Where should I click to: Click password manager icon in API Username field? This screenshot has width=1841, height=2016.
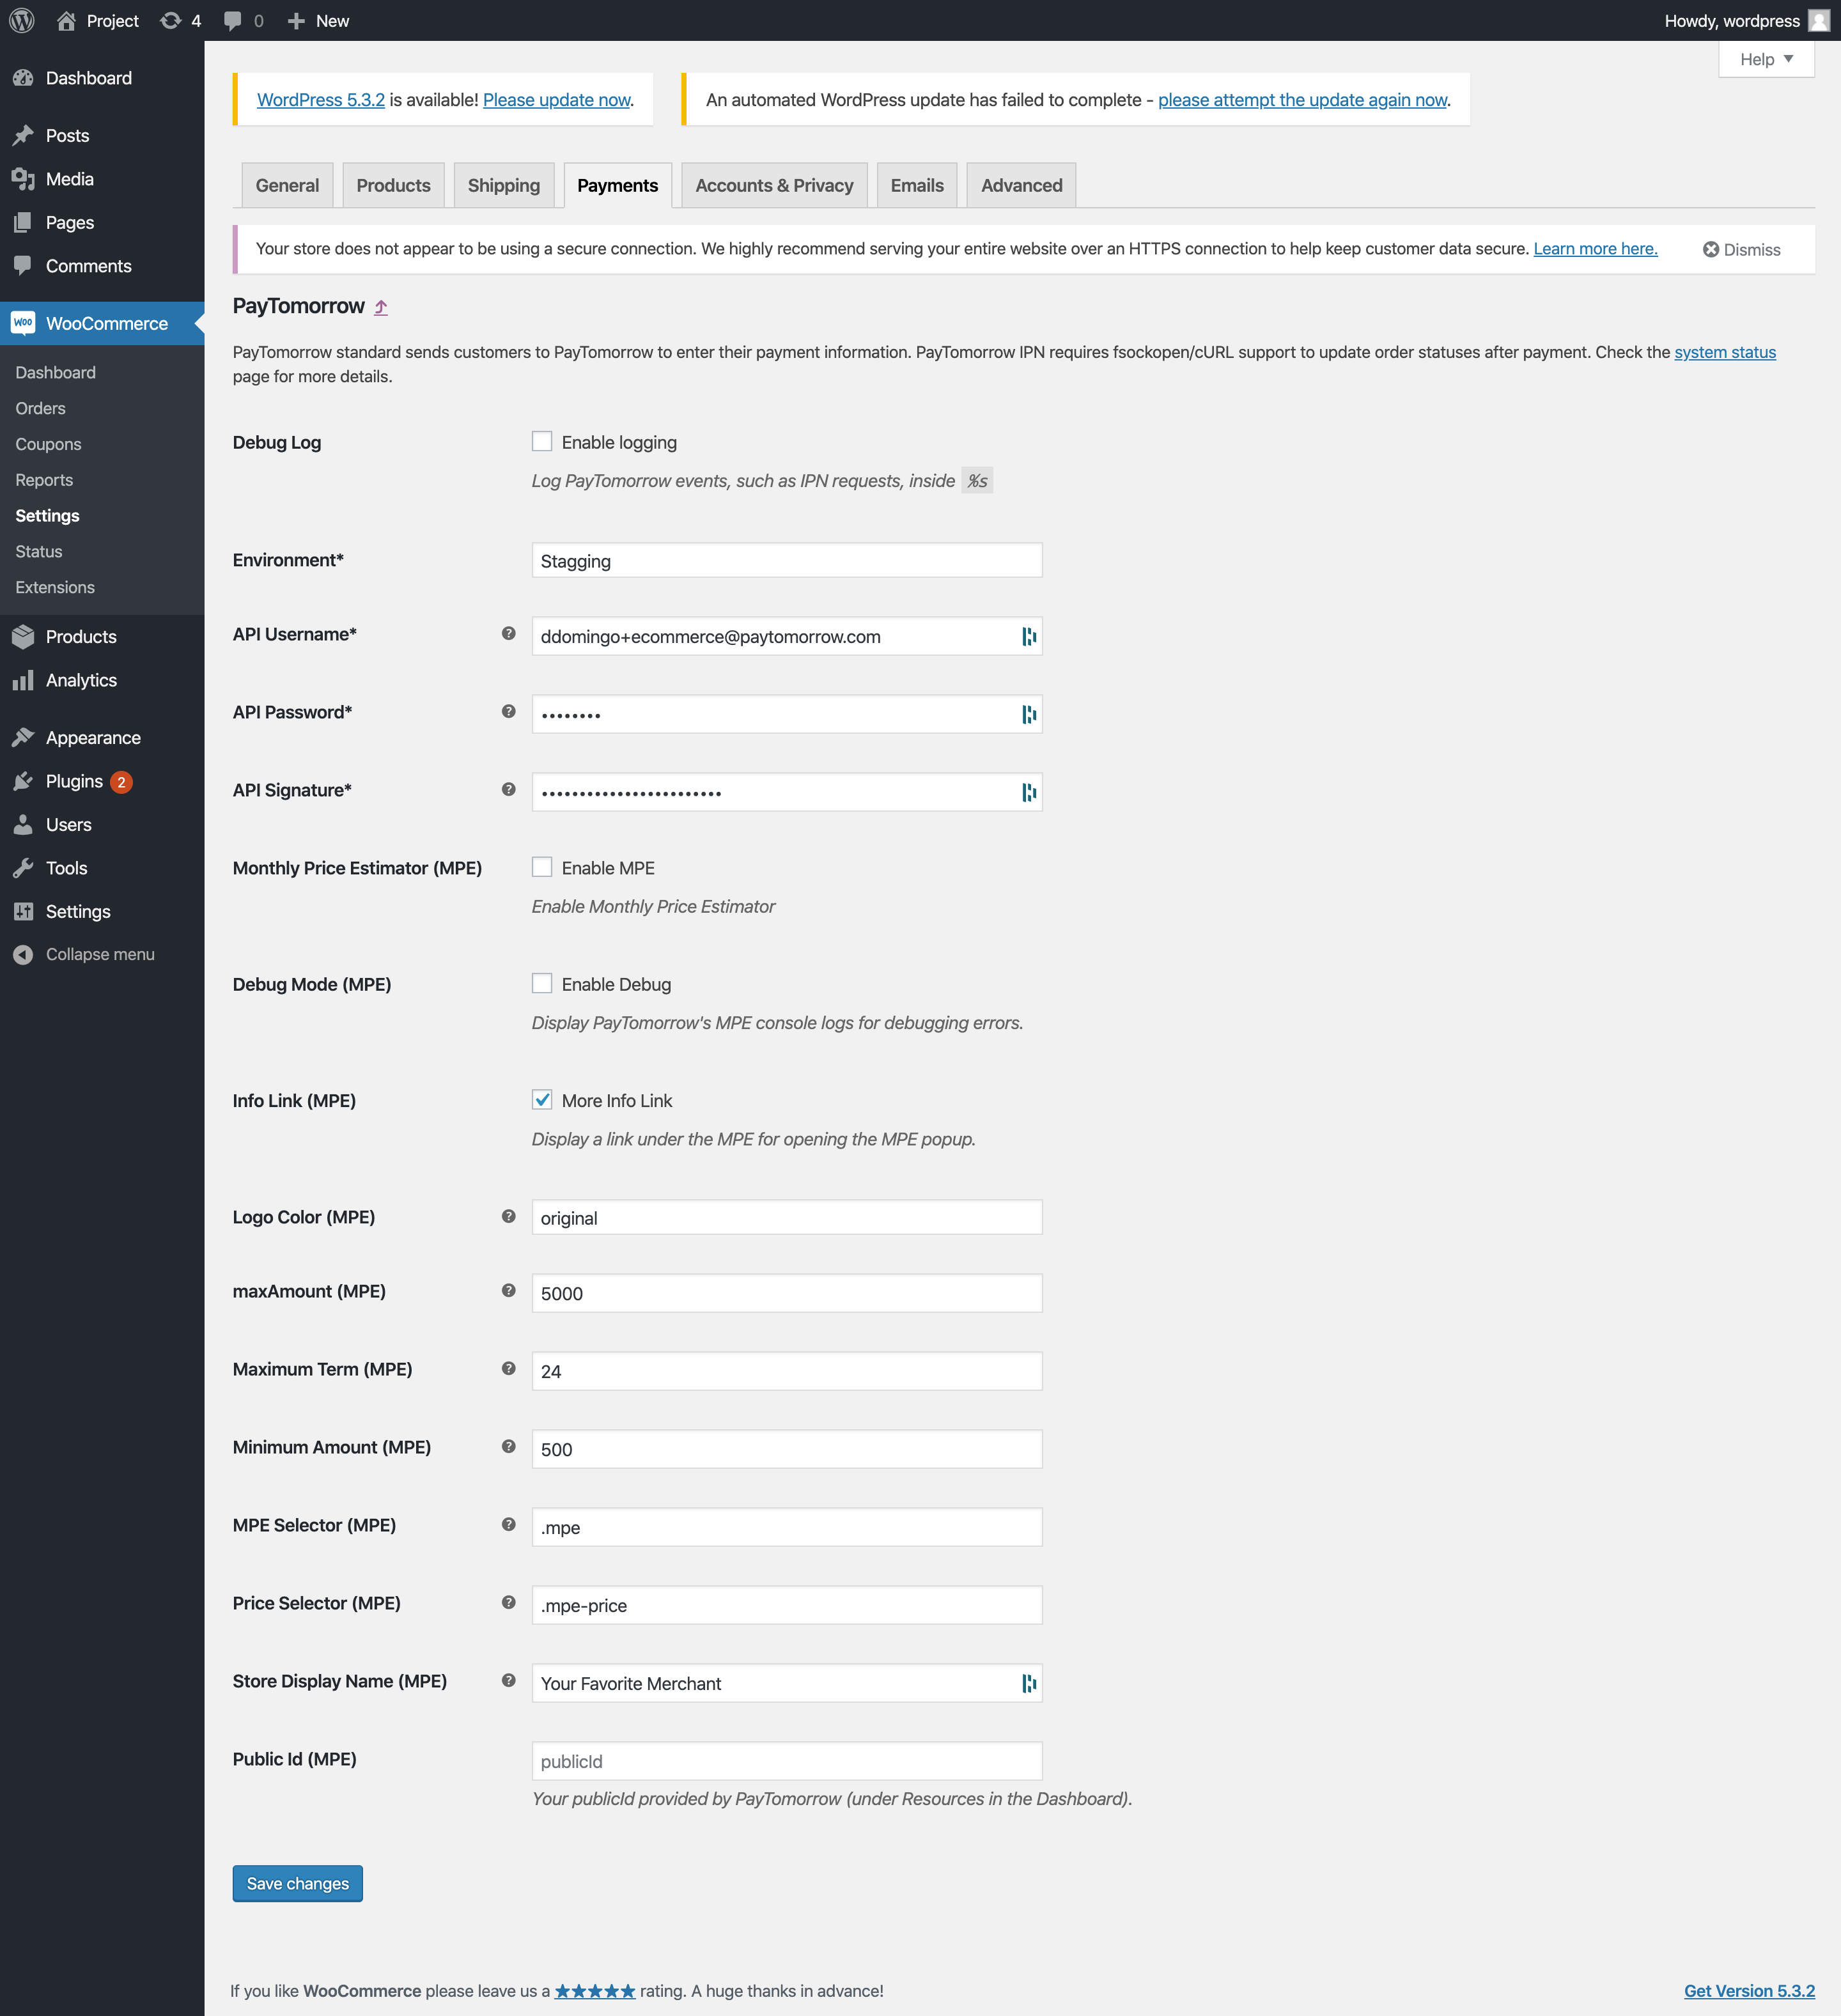[1028, 636]
